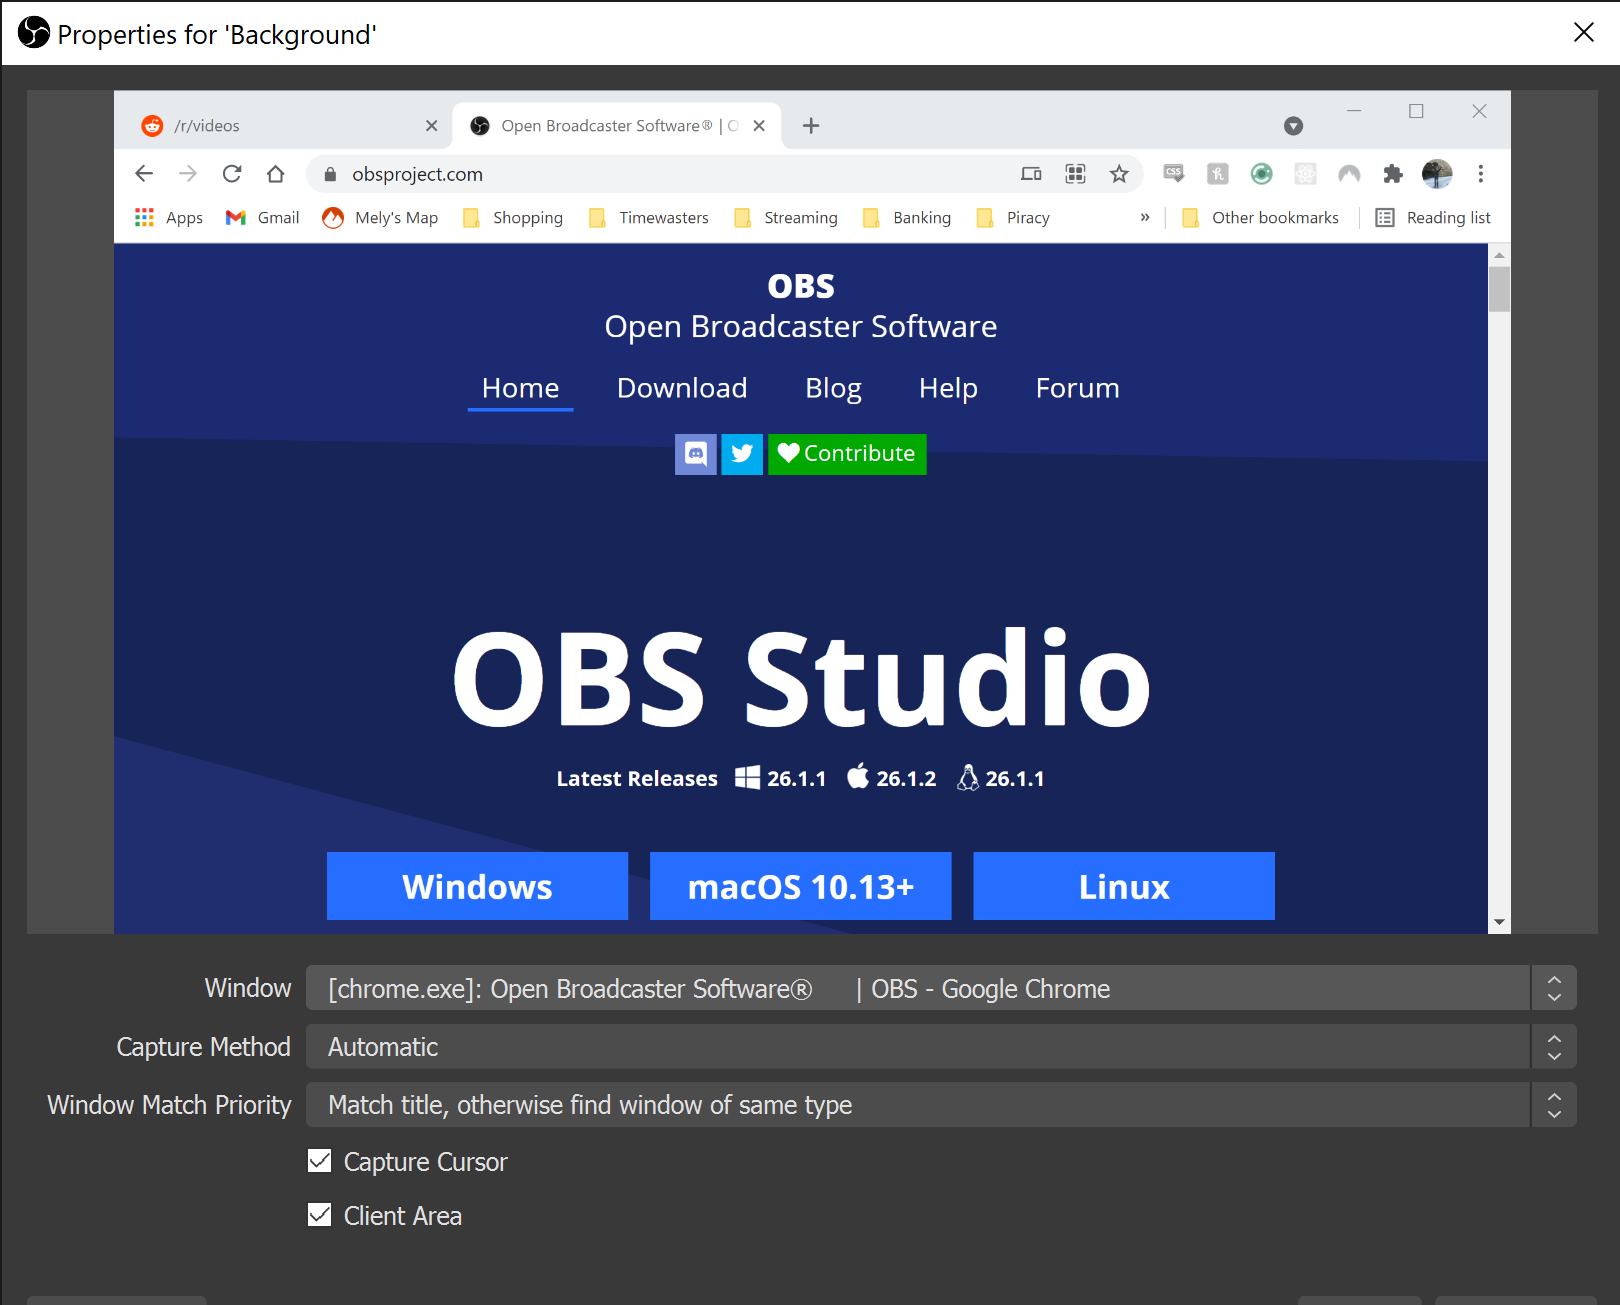Click the Windows logo next to 26.1.1
The width and height of the screenshot is (1620, 1305).
(x=747, y=778)
